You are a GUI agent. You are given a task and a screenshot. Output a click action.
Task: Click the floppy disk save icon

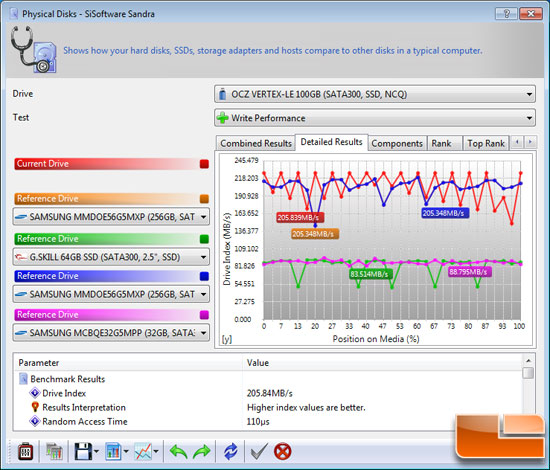tap(83, 451)
